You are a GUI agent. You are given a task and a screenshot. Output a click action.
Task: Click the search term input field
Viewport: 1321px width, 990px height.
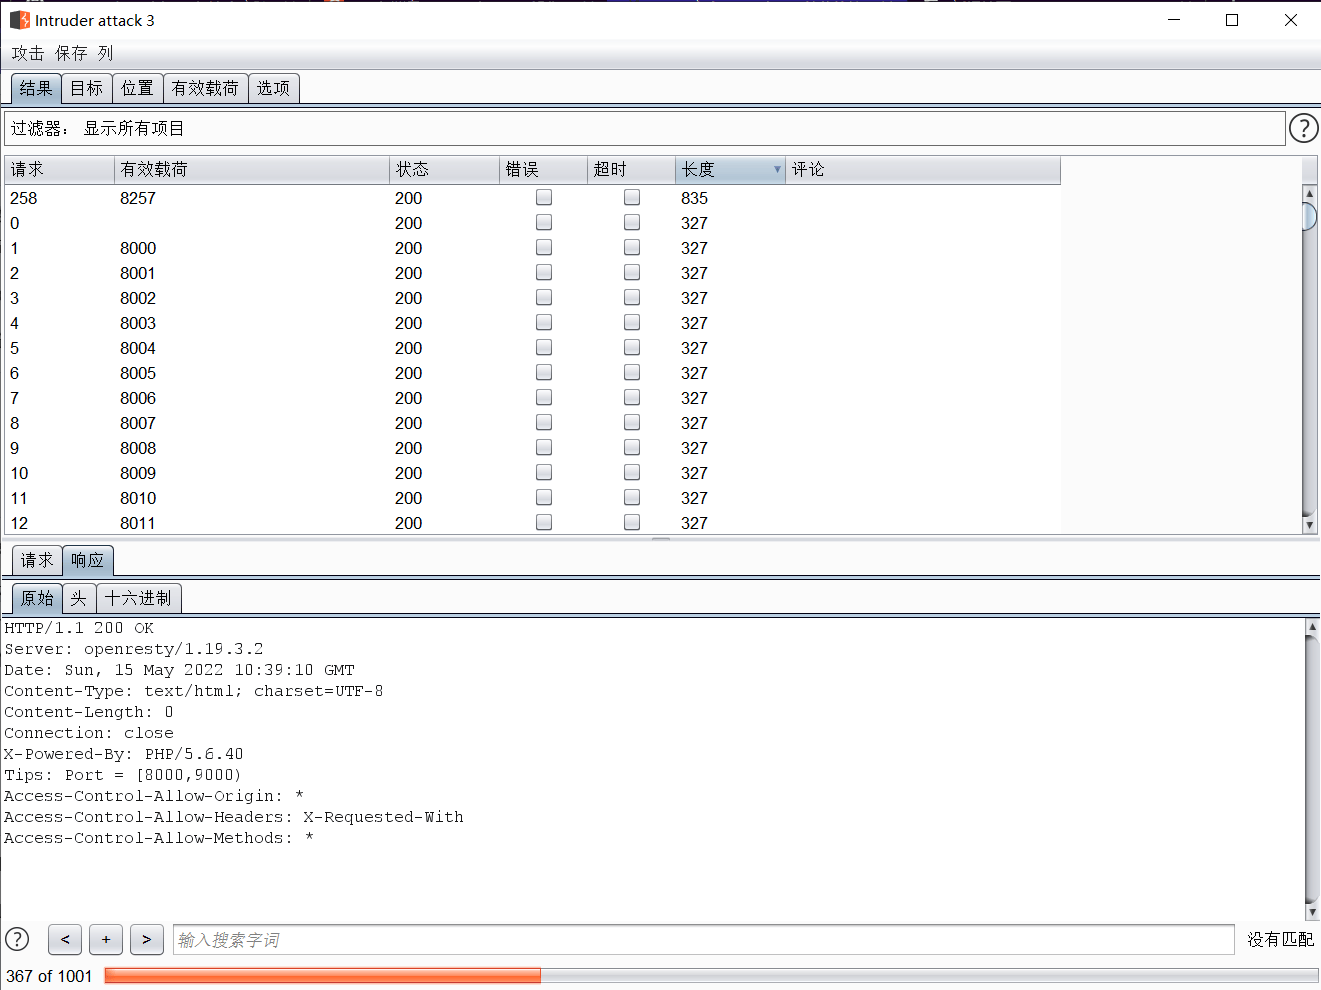703,939
